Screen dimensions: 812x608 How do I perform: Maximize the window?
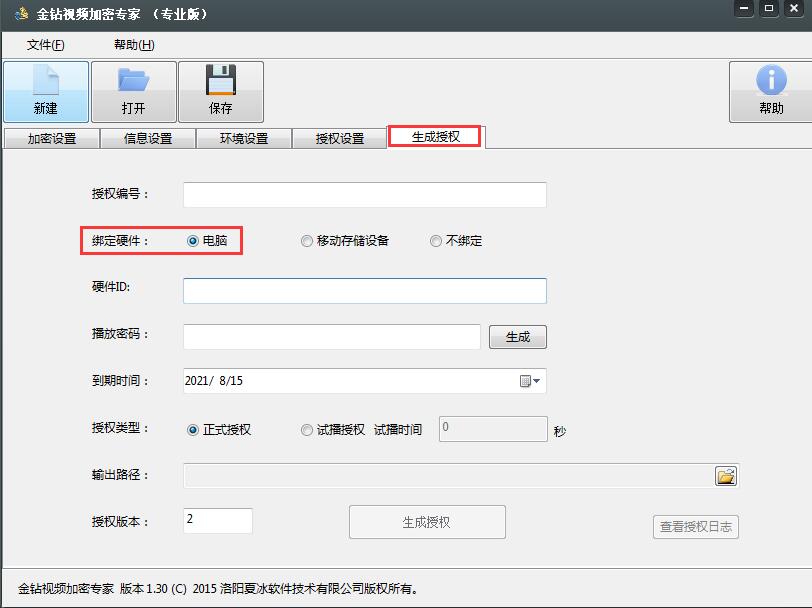point(769,8)
